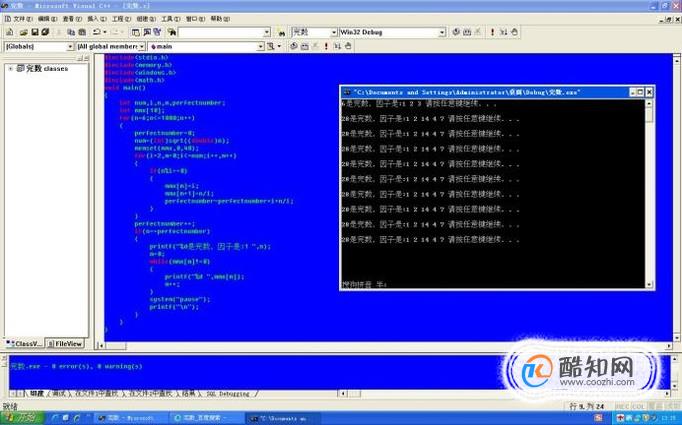Image resolution: width=682 pixels, height=425 pixels.
Task: Click the system tray clock
Action: 671,418
